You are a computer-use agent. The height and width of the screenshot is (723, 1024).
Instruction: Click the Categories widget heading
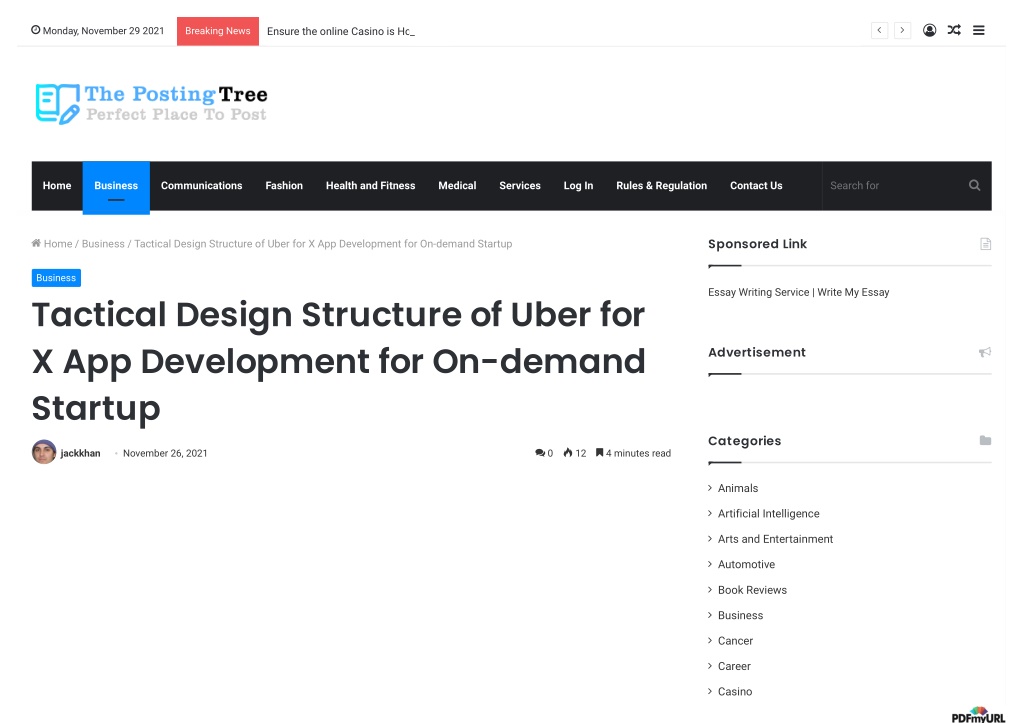click(744, 441)
